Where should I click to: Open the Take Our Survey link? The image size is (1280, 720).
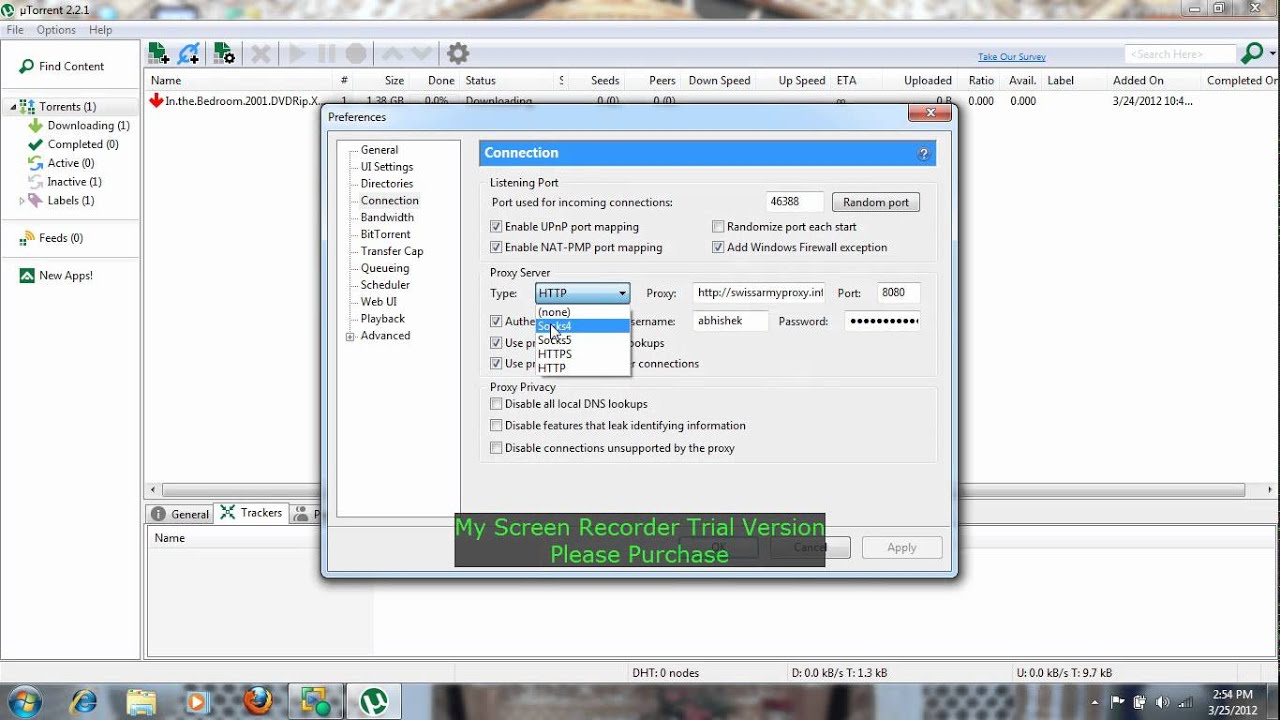click(x=1012, y=57)
